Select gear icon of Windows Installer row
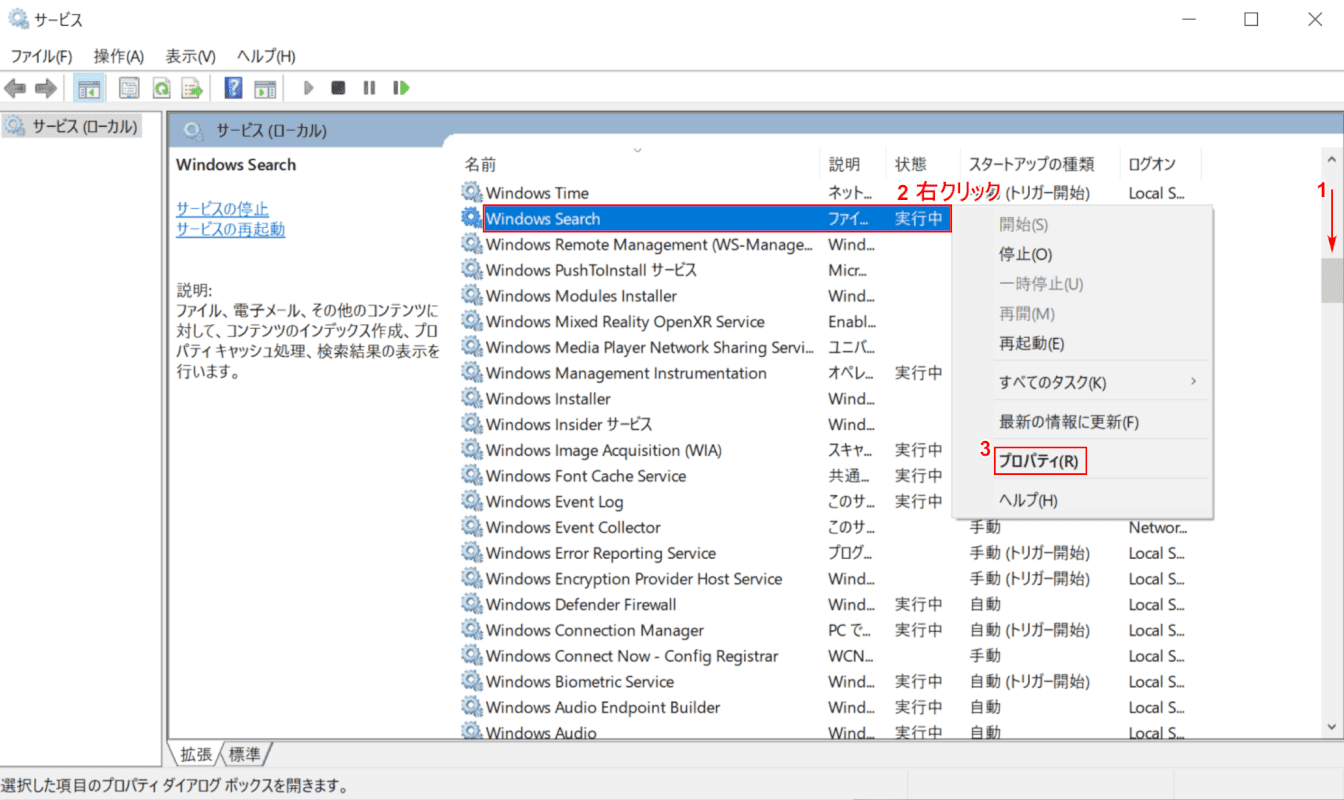Screen dimensions: 1344x800 coord(471,398)
